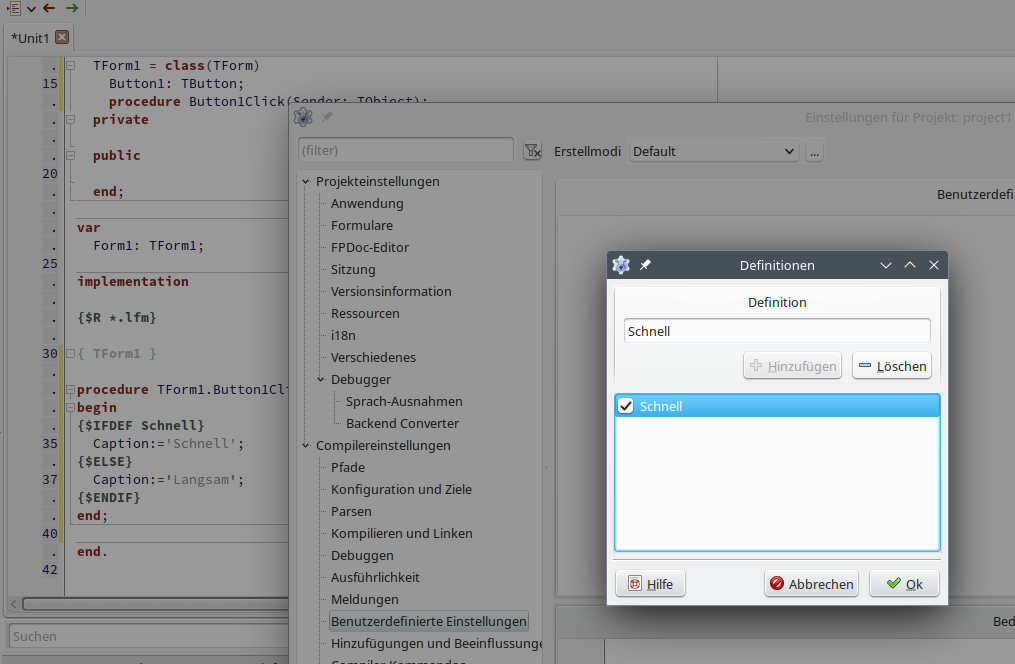Image resolution: width=1015 pixels, height=664 pixels.
Task: Fold the begin block in code editor
Action: [x=71, y=408]
